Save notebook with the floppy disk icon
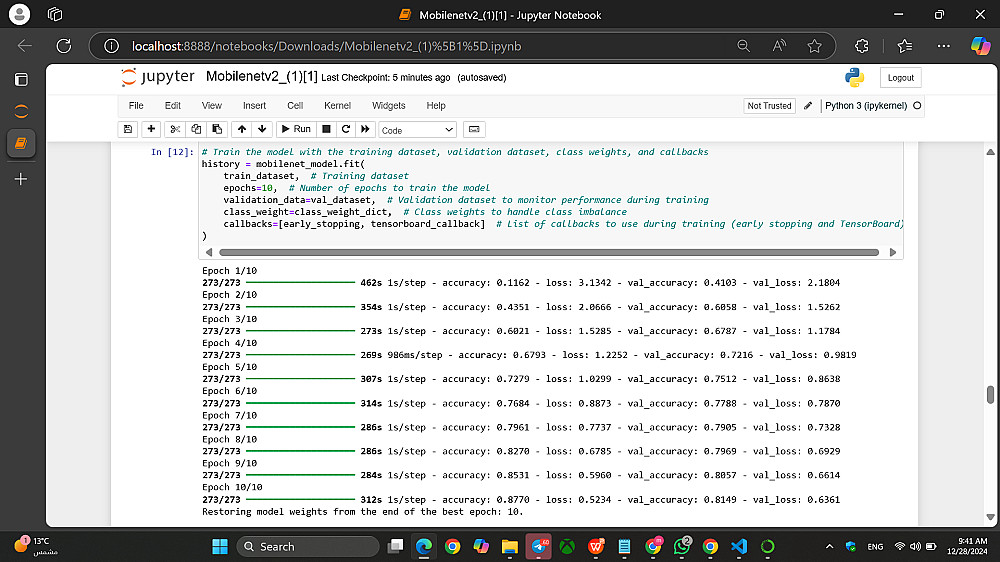This screenshot has width=1000, height=562. pos(127,129)
